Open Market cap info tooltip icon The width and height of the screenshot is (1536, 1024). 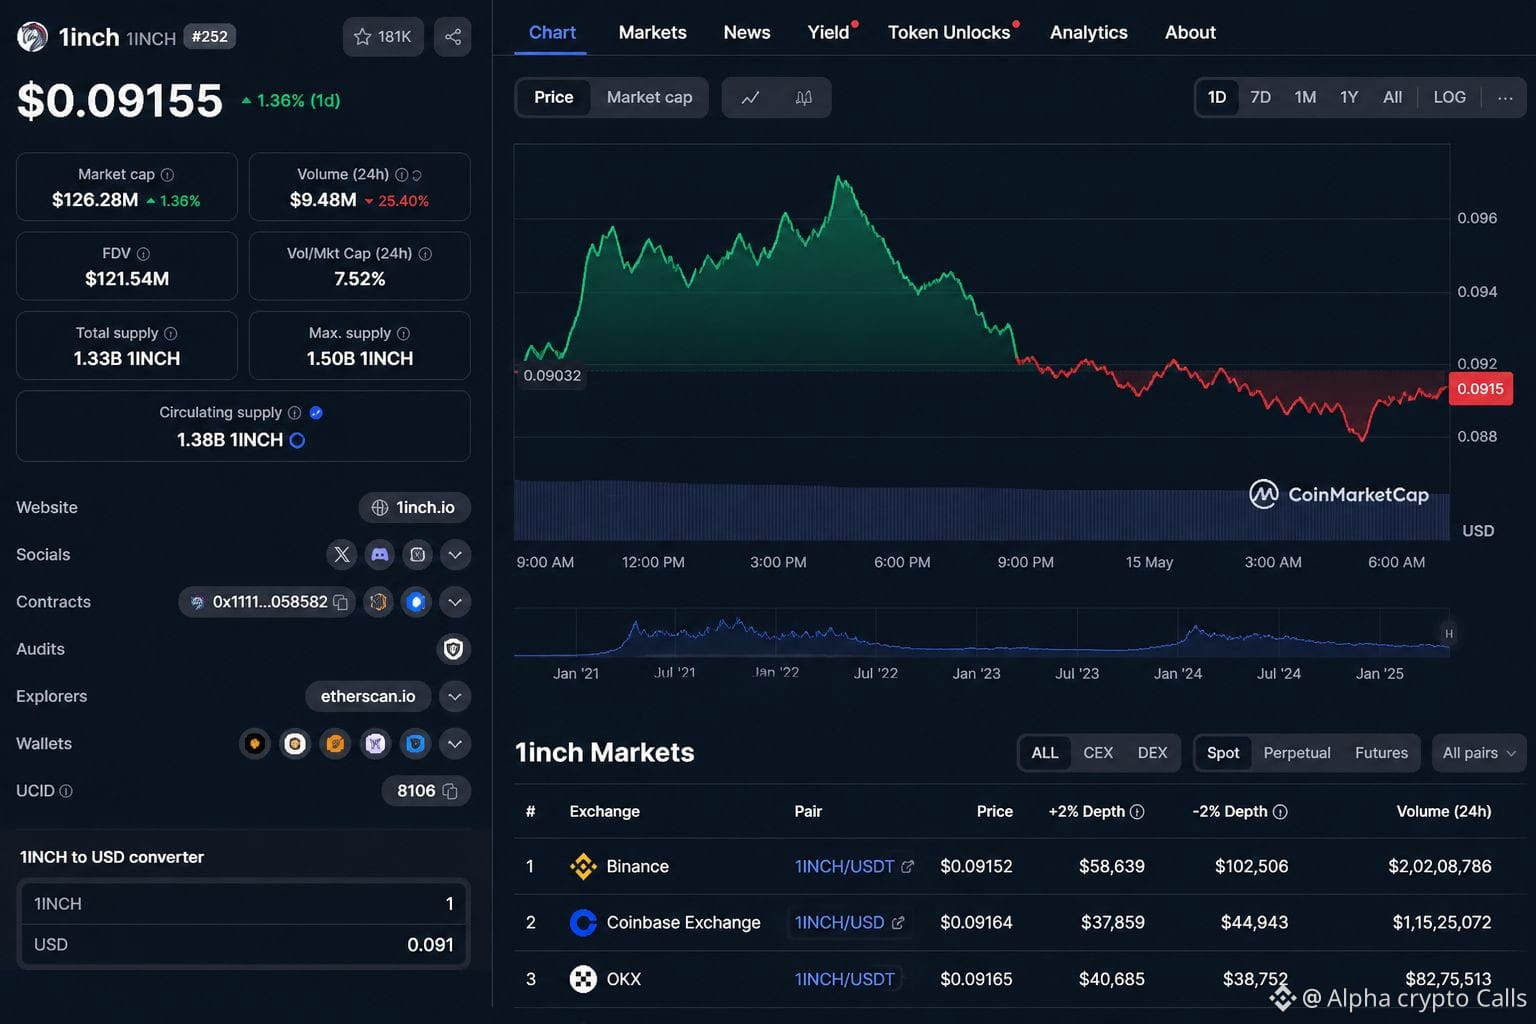click(167, 174)
